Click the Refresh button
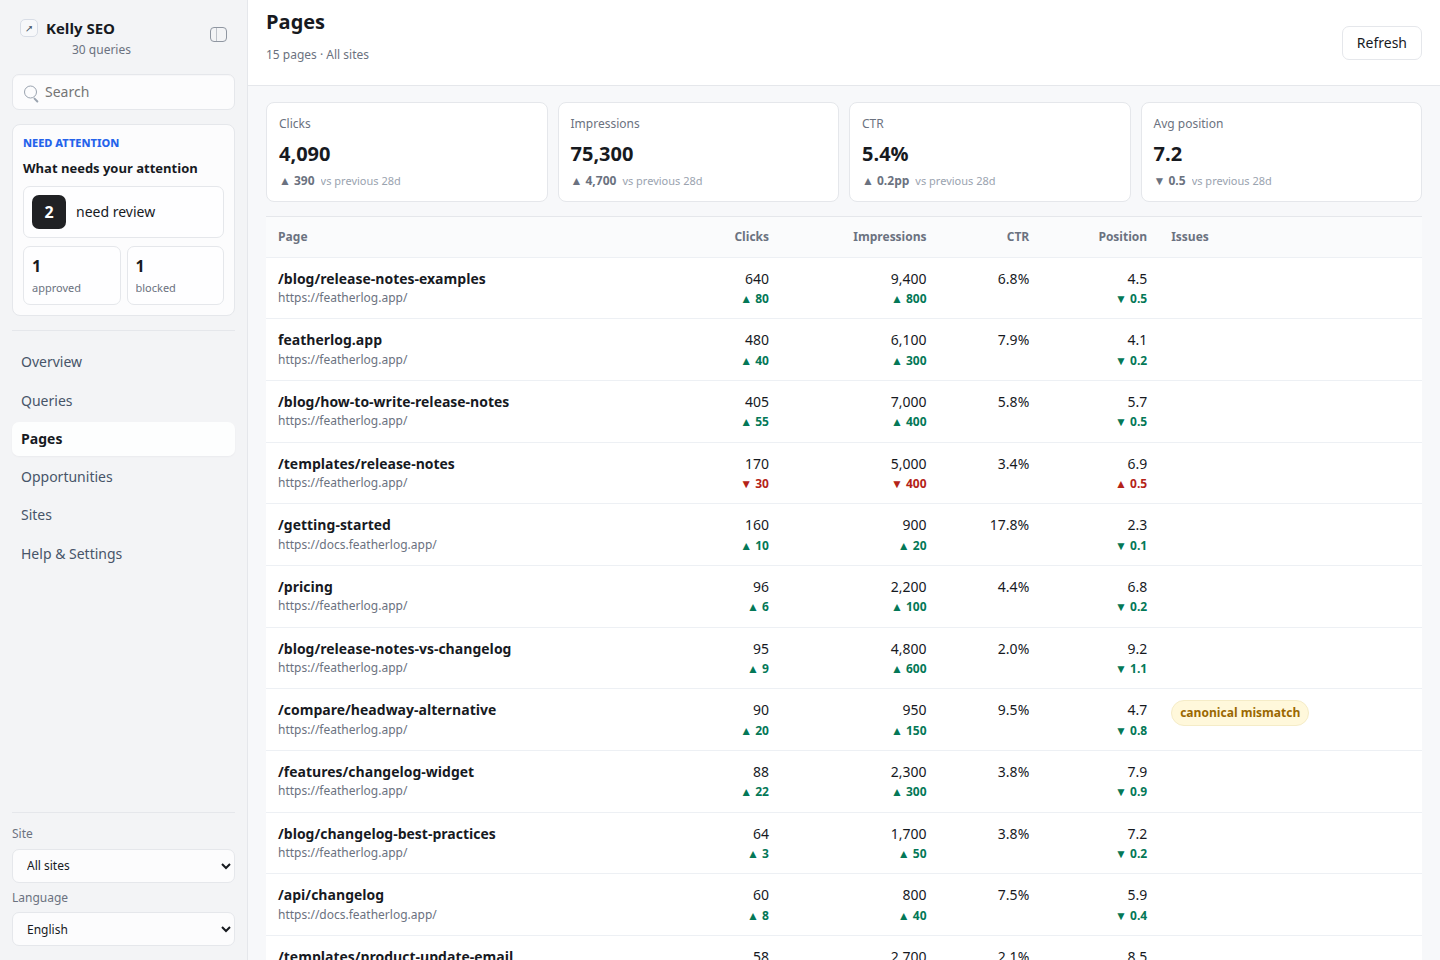1440x960 pixels. [x=1381, y=43]
